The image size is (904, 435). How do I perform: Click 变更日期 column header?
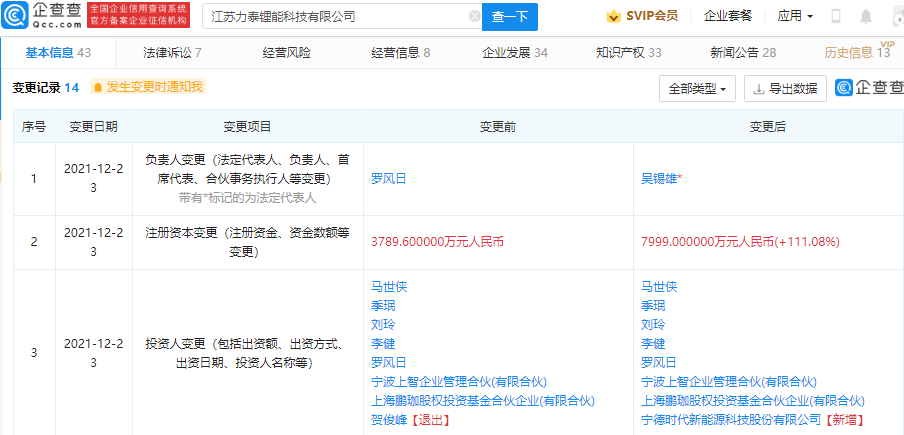pos(93,127)
